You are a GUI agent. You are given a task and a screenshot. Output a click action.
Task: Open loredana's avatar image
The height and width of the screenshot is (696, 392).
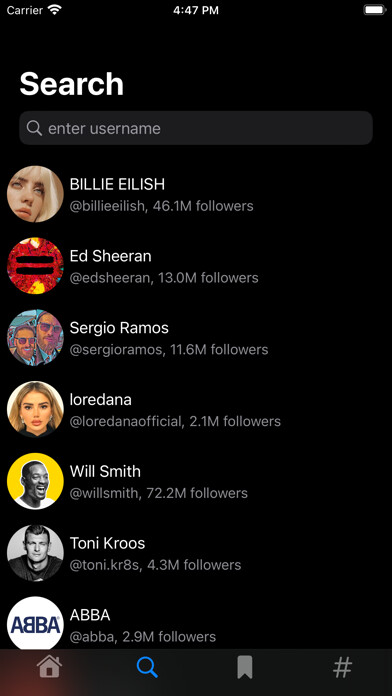[35, 410]
